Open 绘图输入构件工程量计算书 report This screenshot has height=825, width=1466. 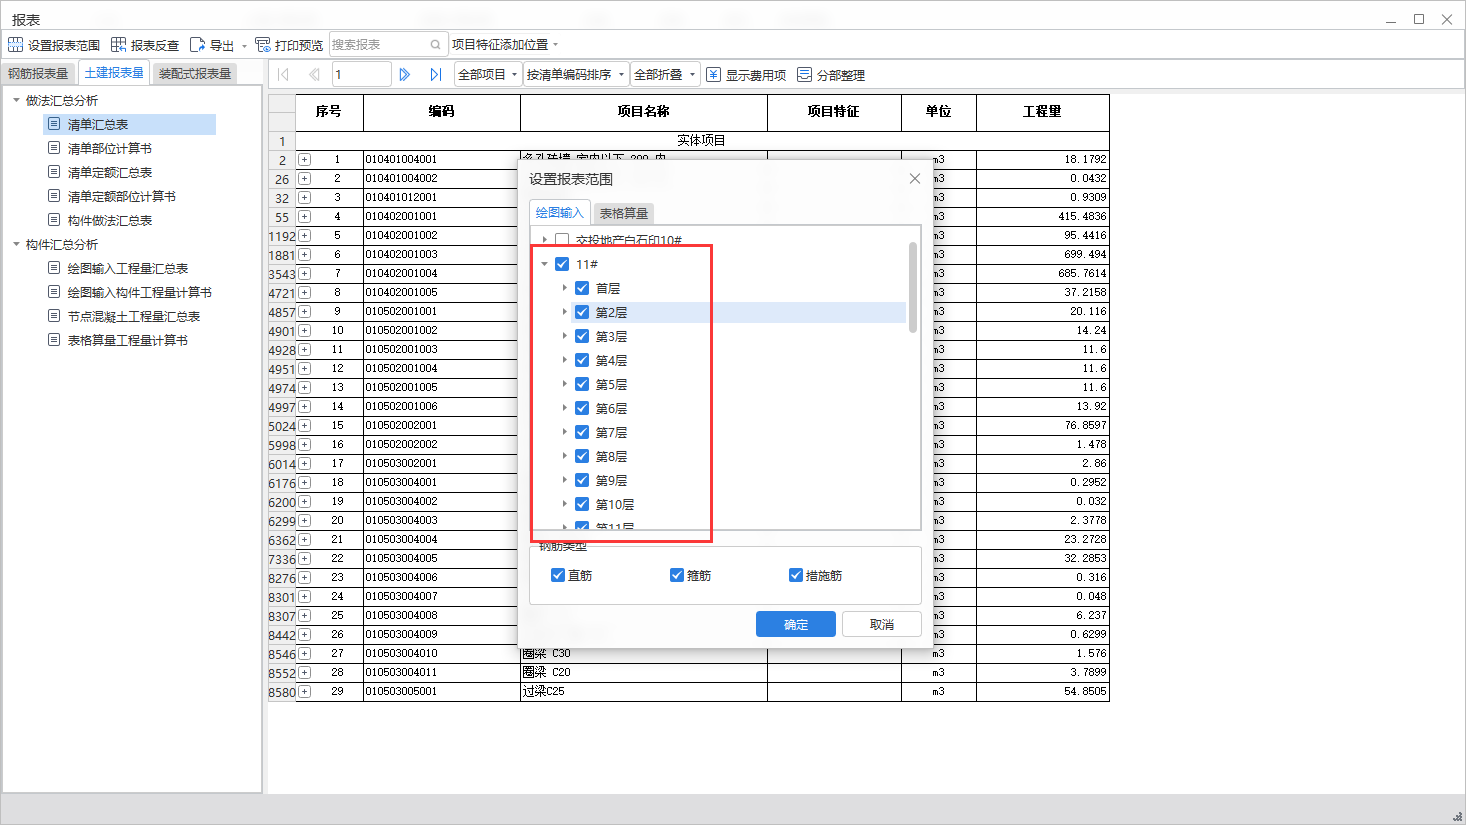pos(139,292)
